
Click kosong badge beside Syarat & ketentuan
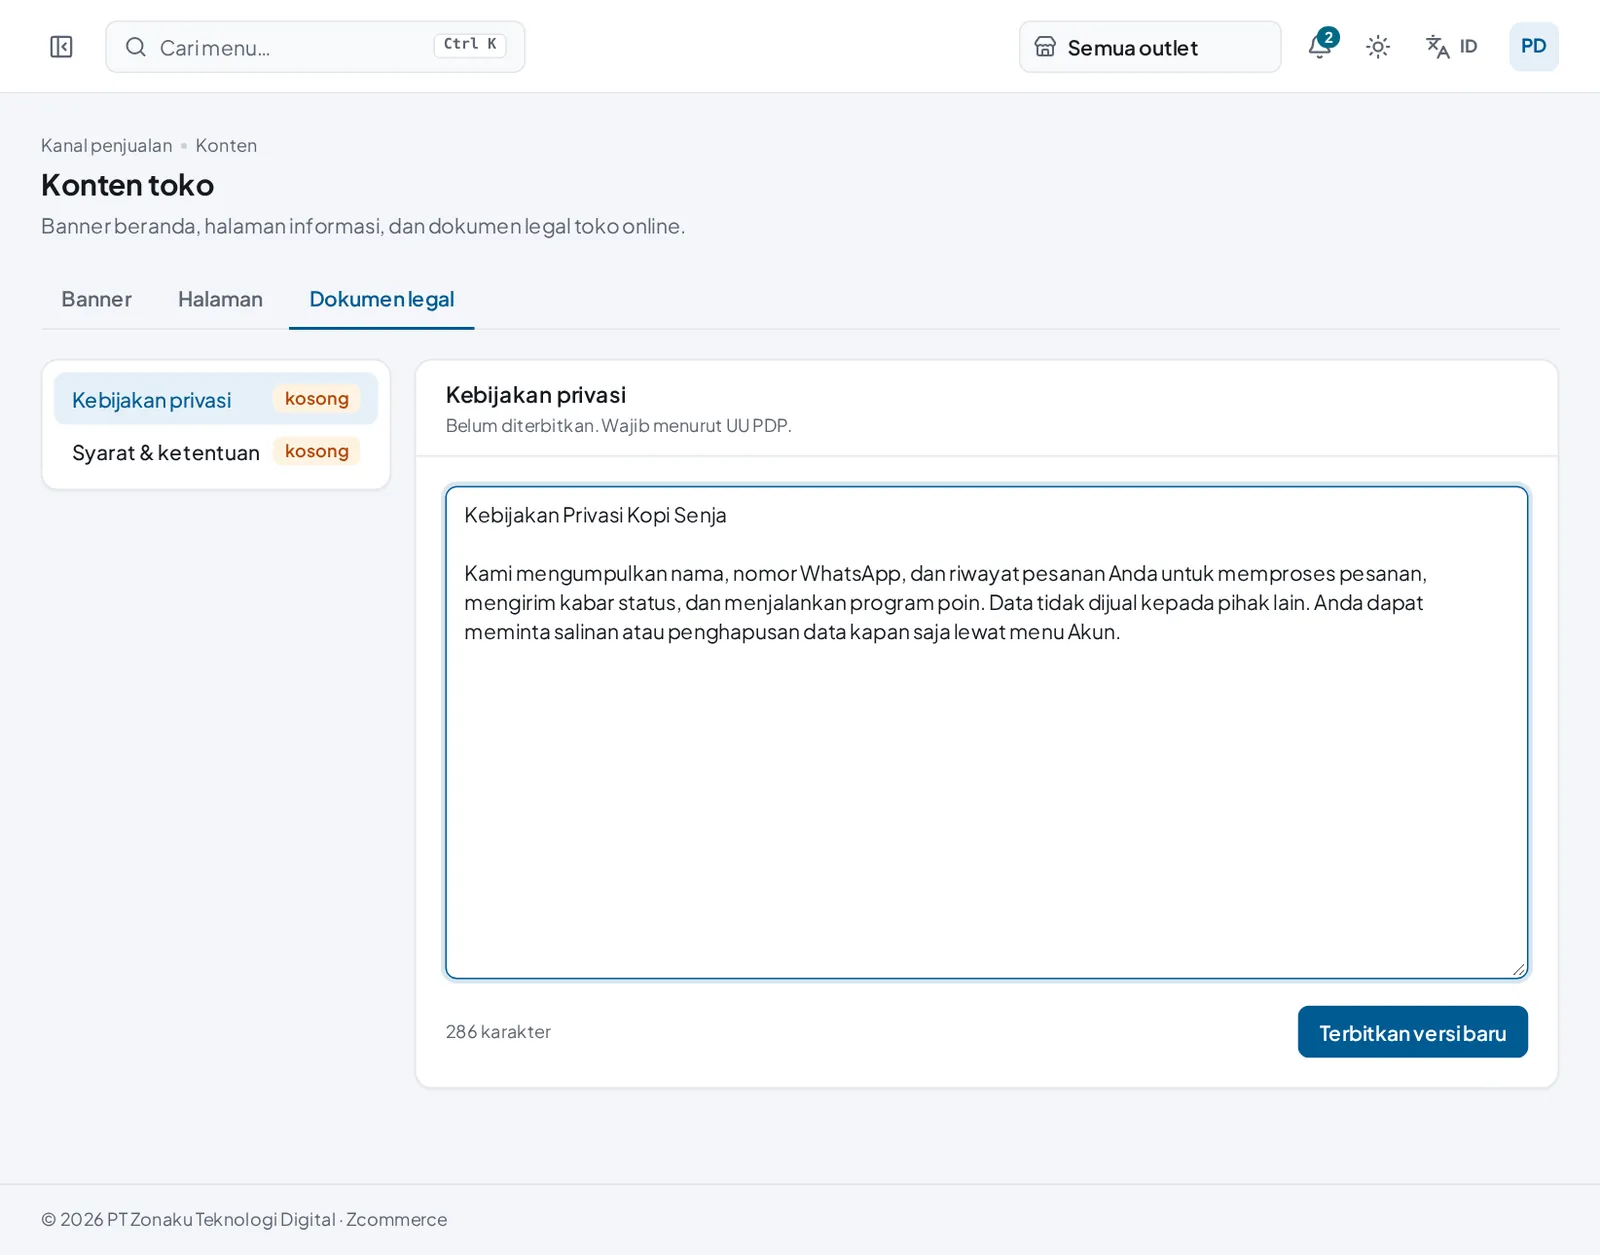317,451
